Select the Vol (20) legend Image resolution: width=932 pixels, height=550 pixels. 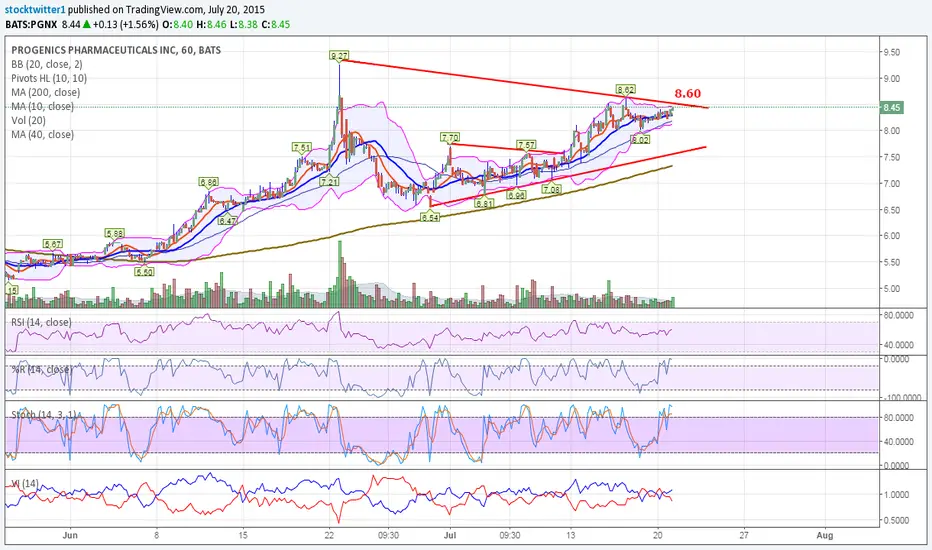tap(29, 120)
